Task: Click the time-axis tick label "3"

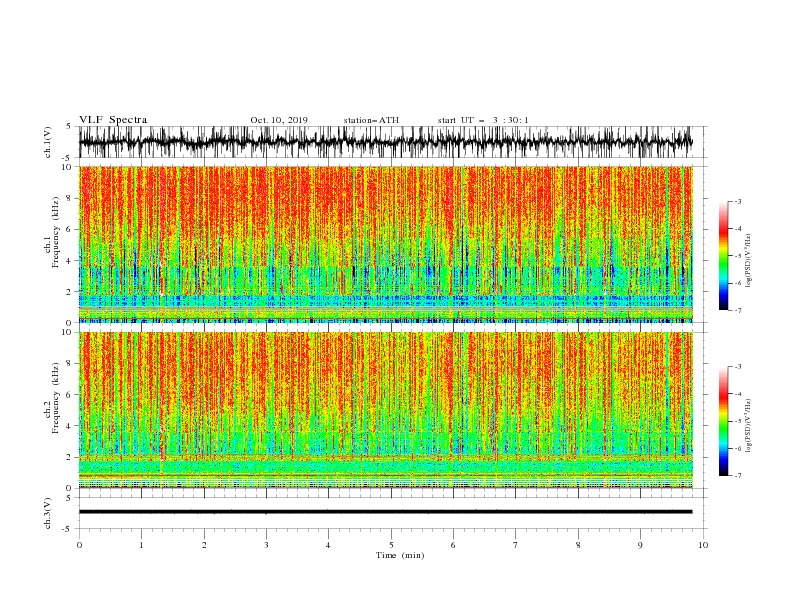Action: click(x=266, y=545)
